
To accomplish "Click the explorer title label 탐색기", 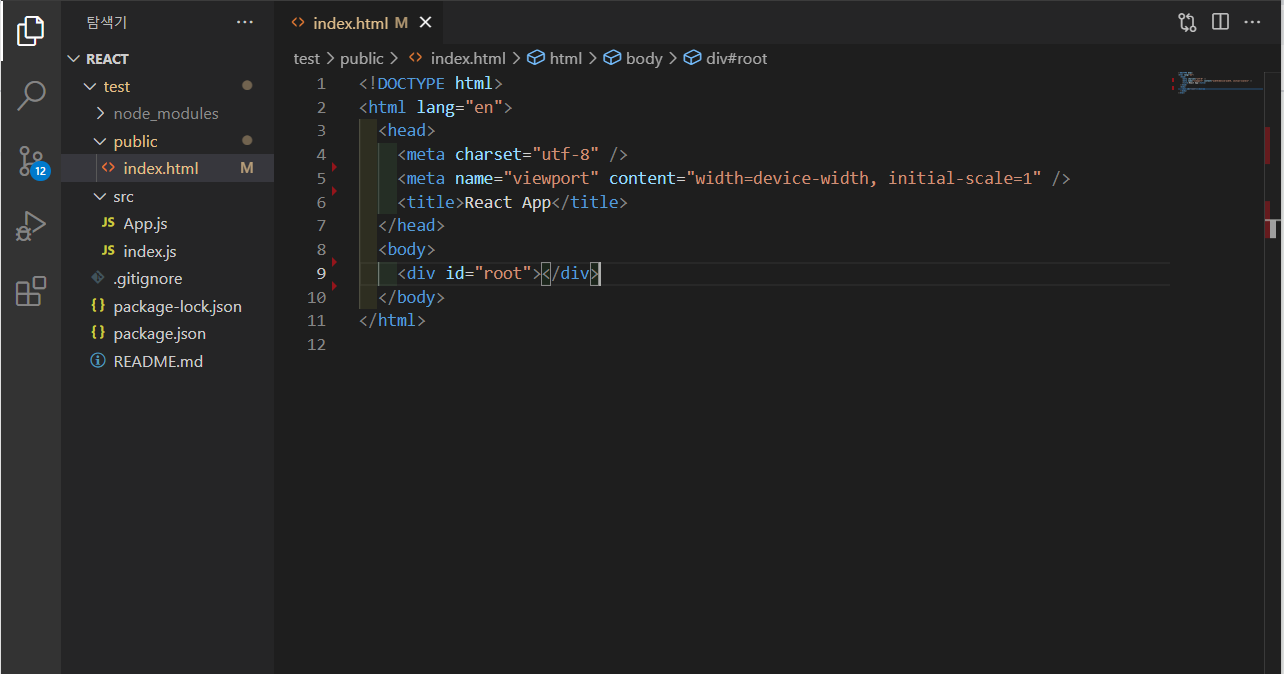I will [106, 22].
